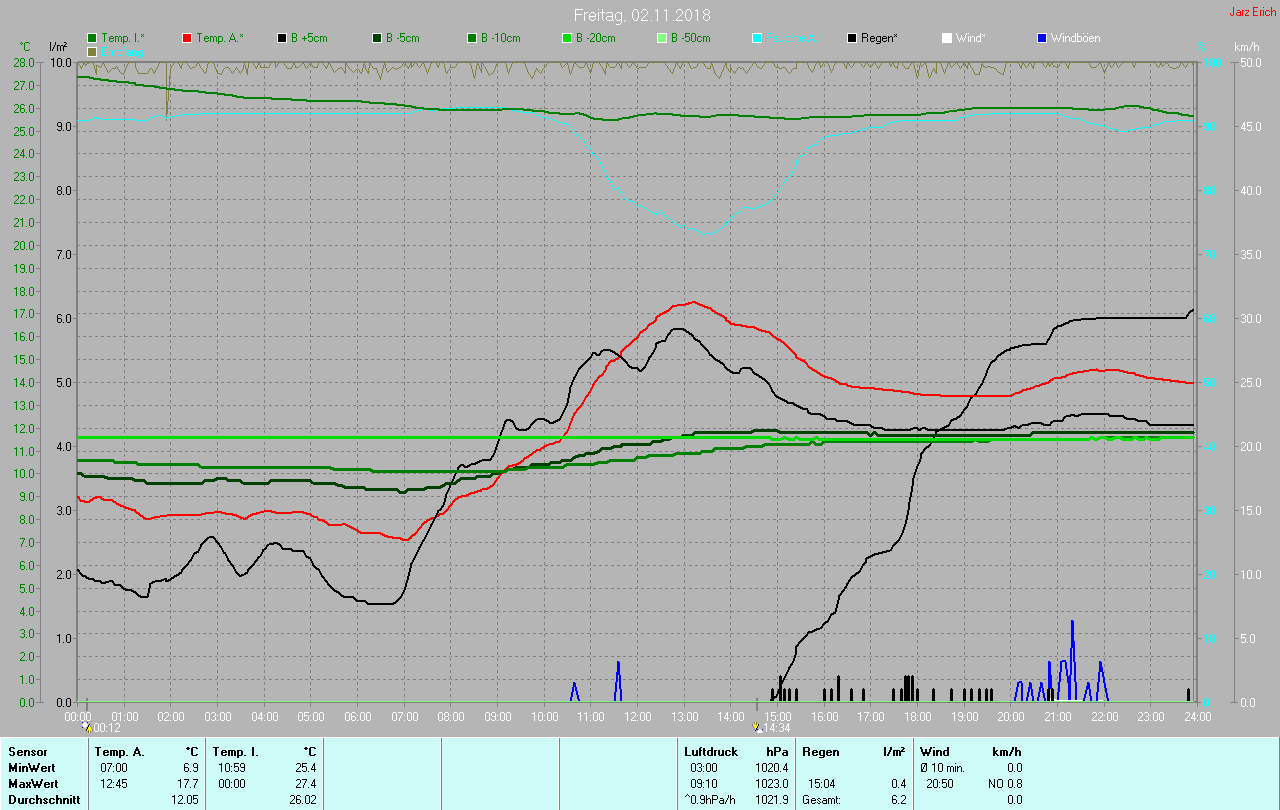Click the Jarz Erich label

click(x=1252, y=12)
